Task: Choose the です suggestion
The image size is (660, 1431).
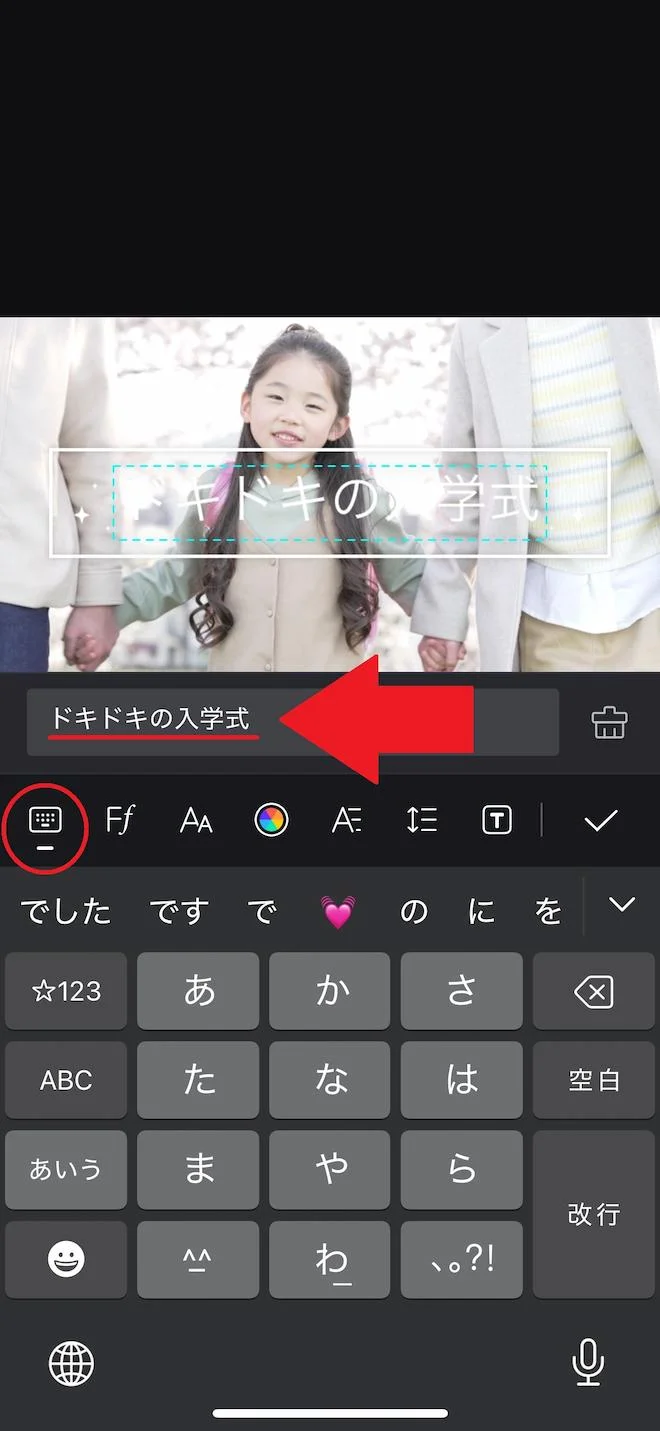Action: 180,911
